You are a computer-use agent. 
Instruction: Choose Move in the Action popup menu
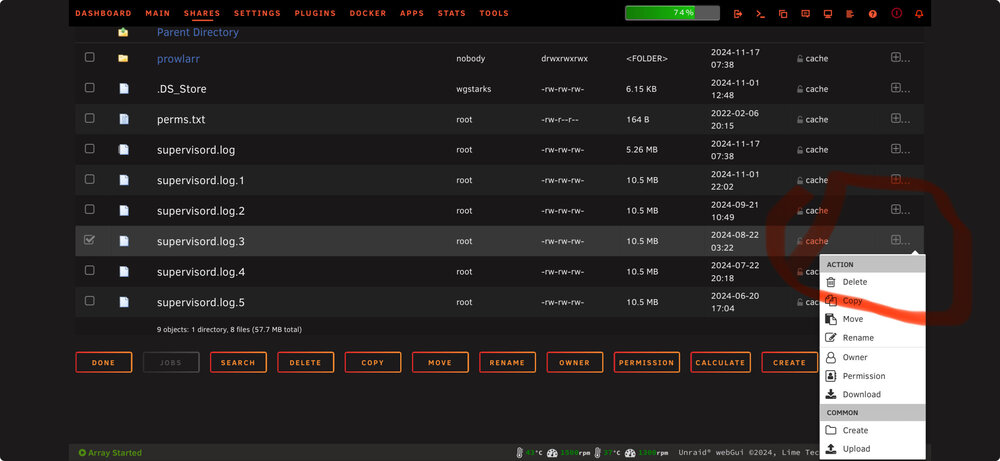point(872,319)
